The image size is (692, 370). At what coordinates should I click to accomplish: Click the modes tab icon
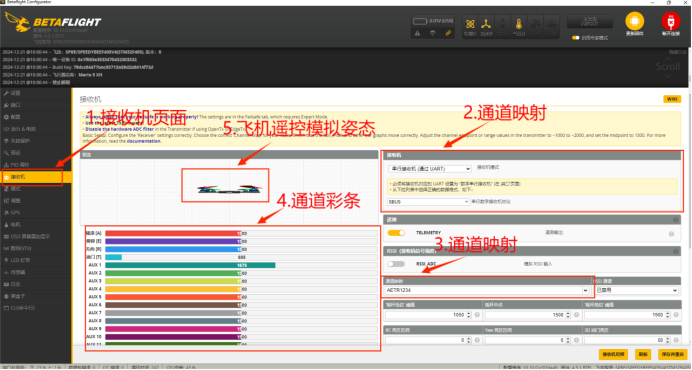click(x=6, y=189)
